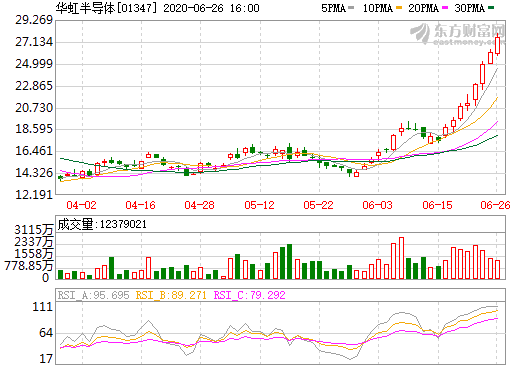520x365 pixels.
Task: Select the timestamp 2020-06-26 16:00
Action: click(211, 8)
